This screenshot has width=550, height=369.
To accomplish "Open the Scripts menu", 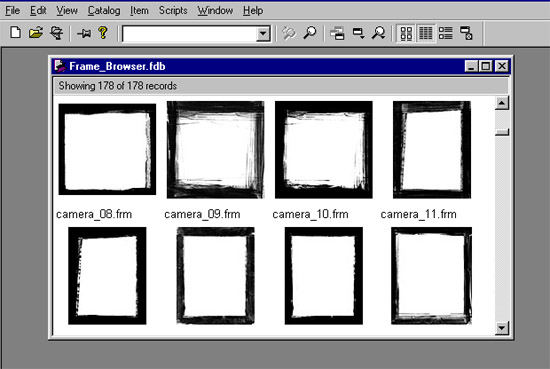I will [173, 11].
